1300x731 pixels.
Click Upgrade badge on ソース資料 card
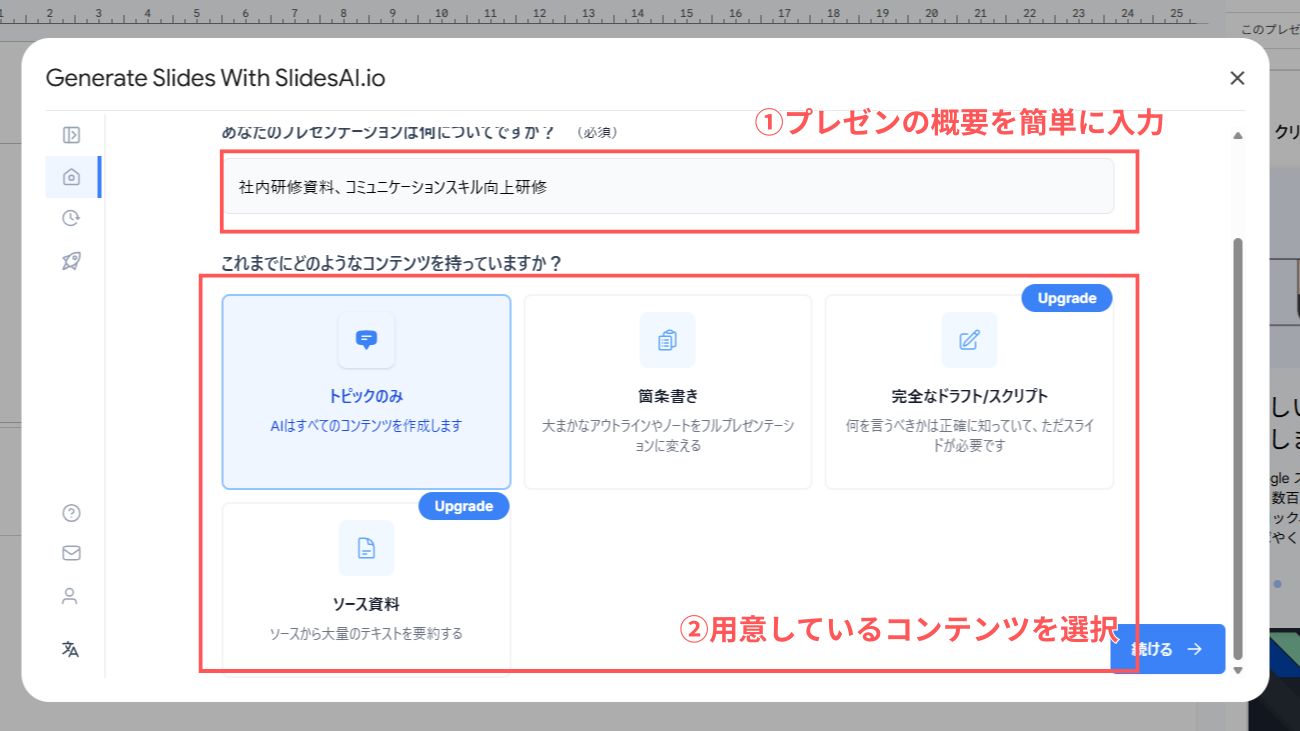coord(463,507)
